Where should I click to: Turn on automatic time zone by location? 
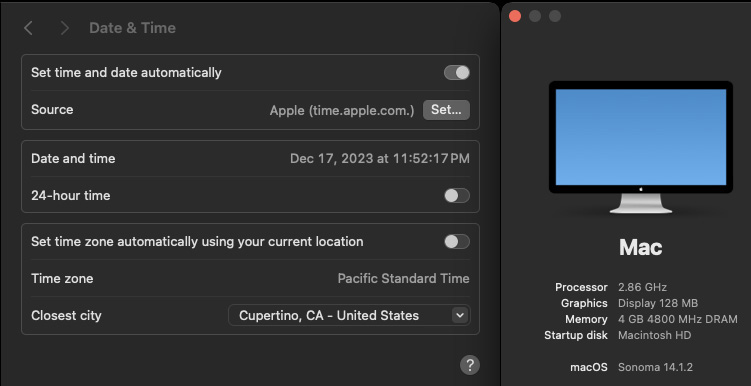pyautogui.click(x=456, y=241)
